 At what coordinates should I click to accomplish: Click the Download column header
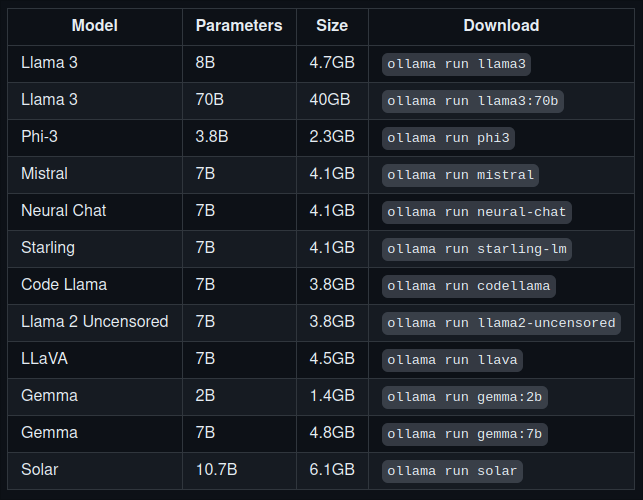(501, 26)
